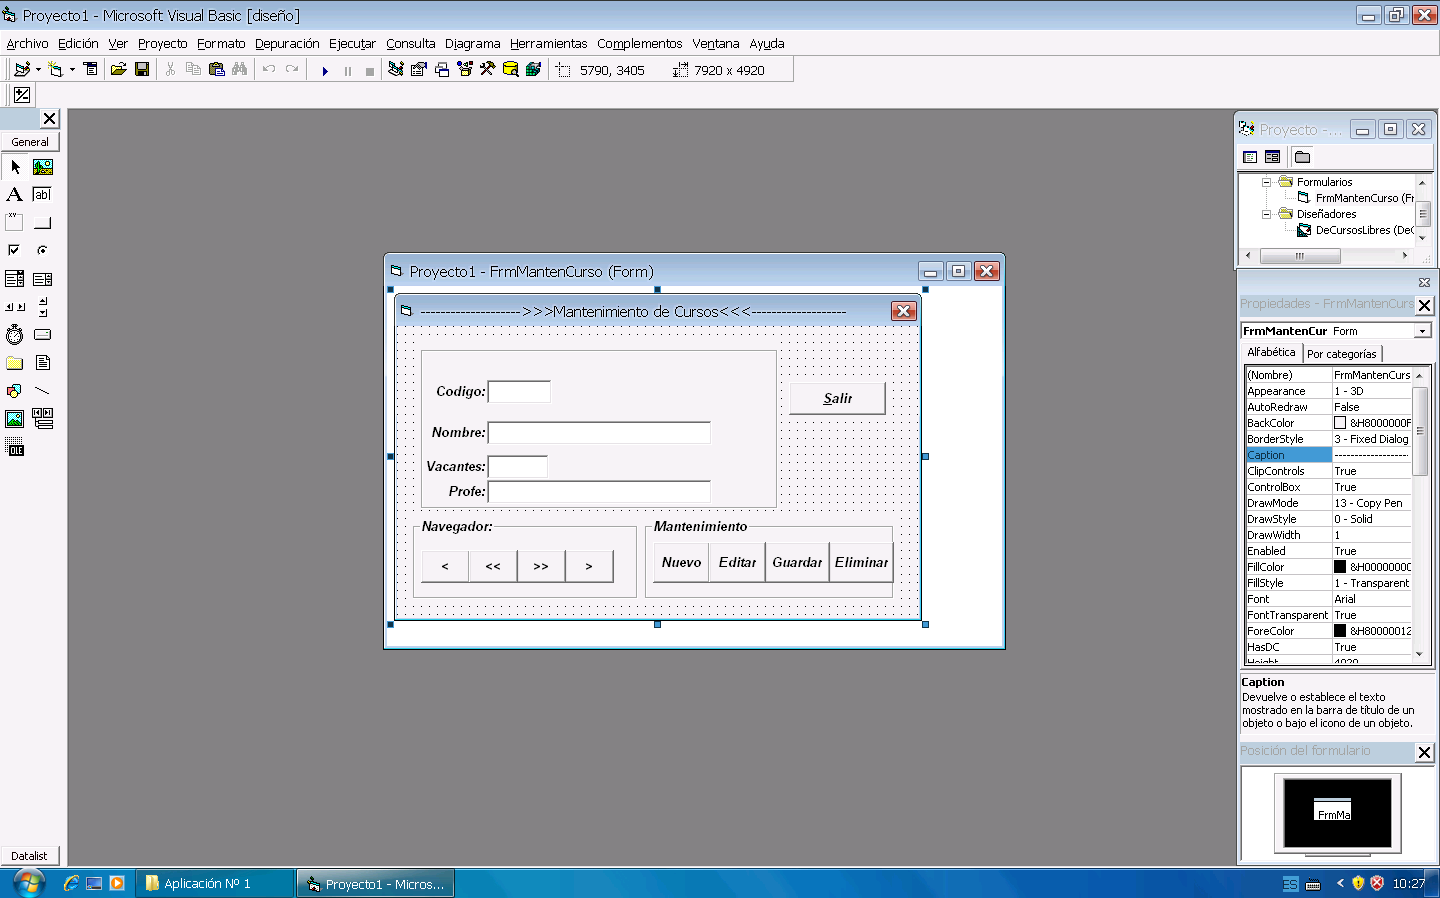Click the ForeColor color swatch
This screenshot has width=1440, height=898.
(x=1340, y=631)
